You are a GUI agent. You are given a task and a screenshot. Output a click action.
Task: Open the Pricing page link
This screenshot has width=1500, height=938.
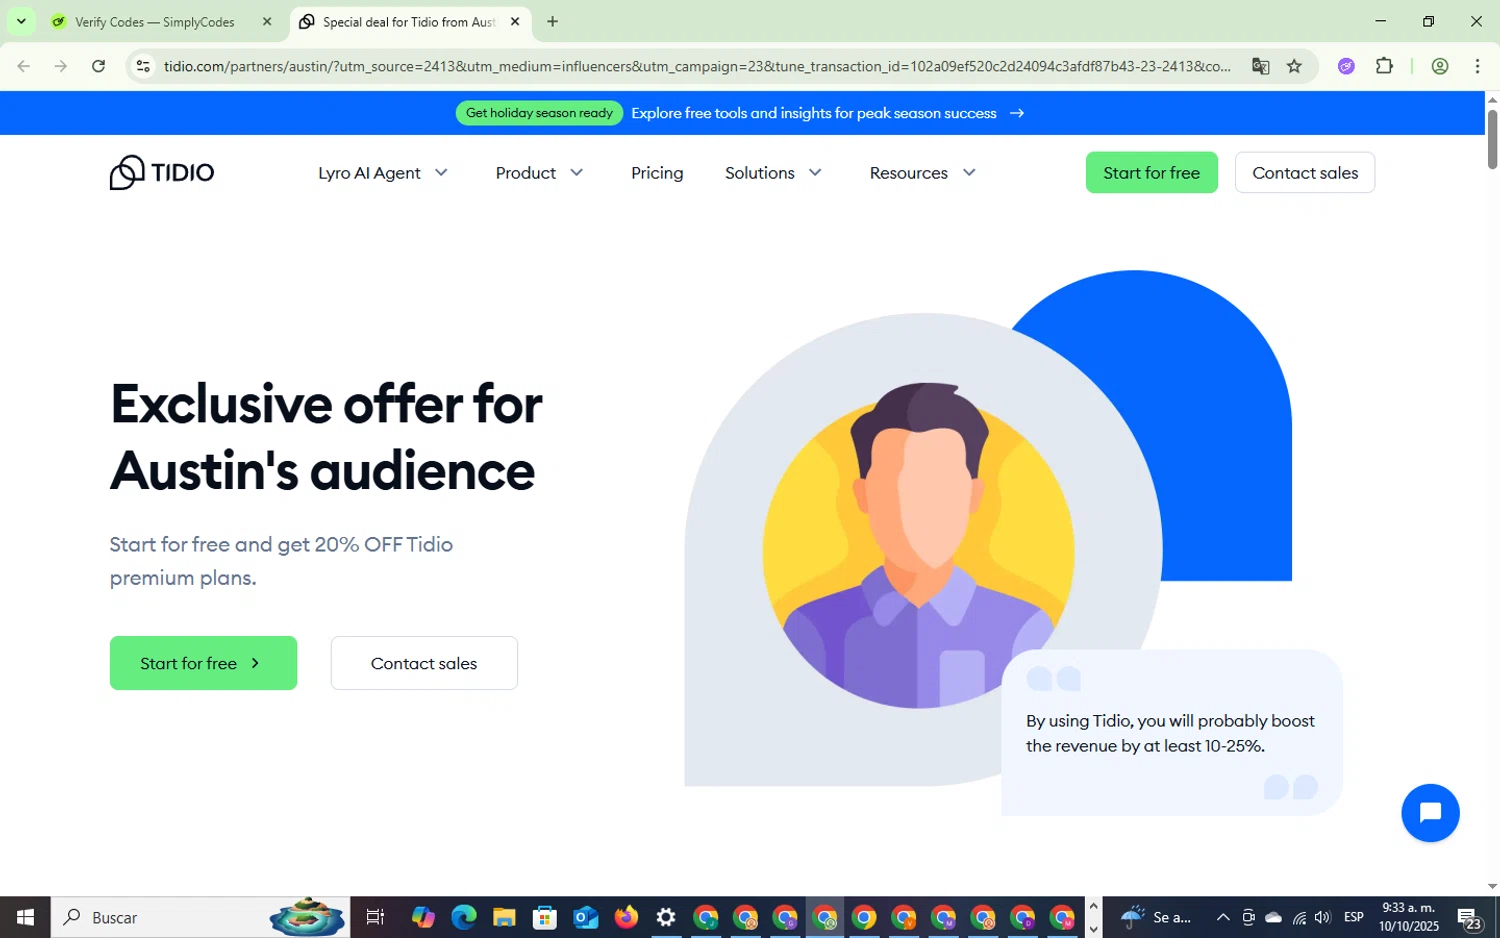(x=657, y=173)
